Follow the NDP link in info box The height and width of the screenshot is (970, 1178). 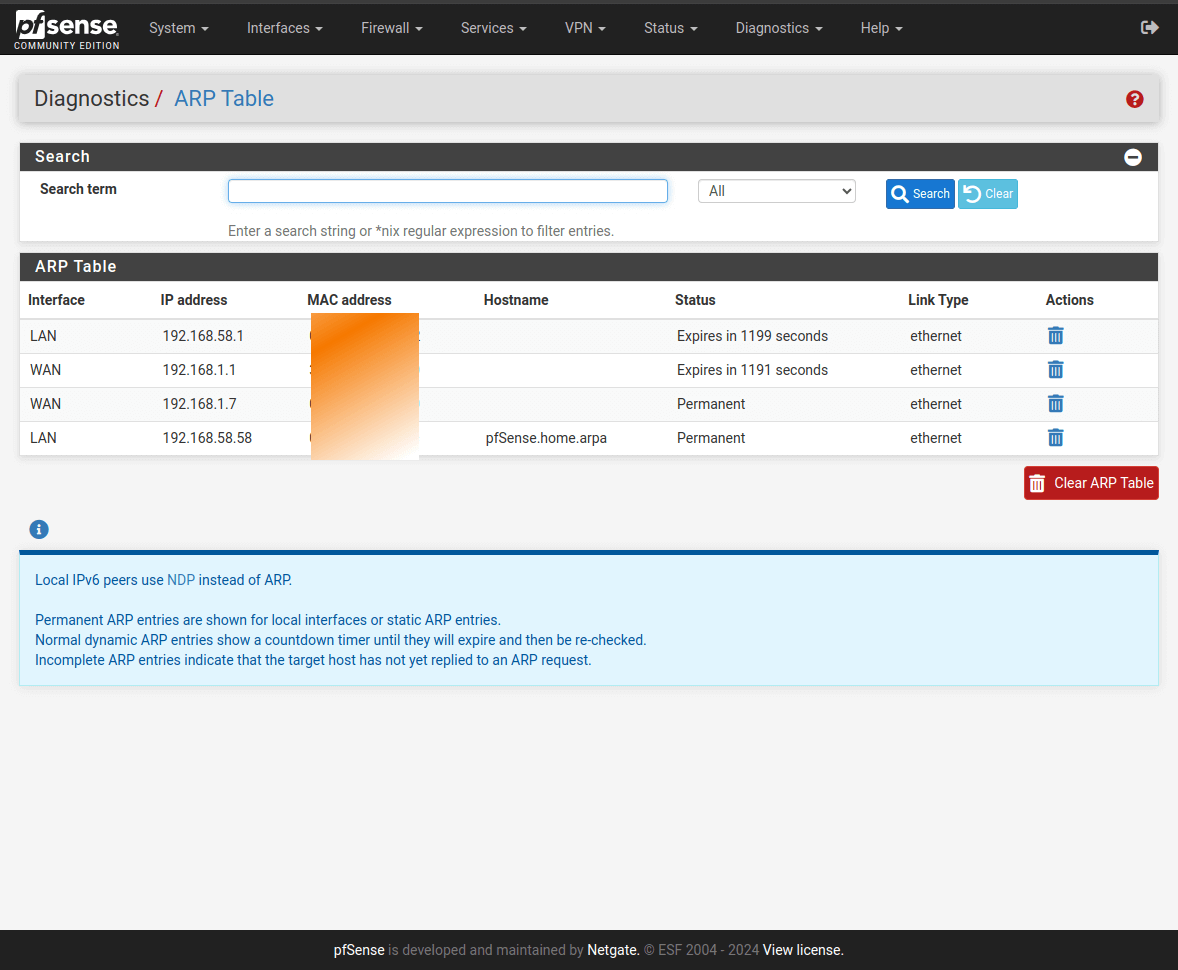[x=181, y=580]
